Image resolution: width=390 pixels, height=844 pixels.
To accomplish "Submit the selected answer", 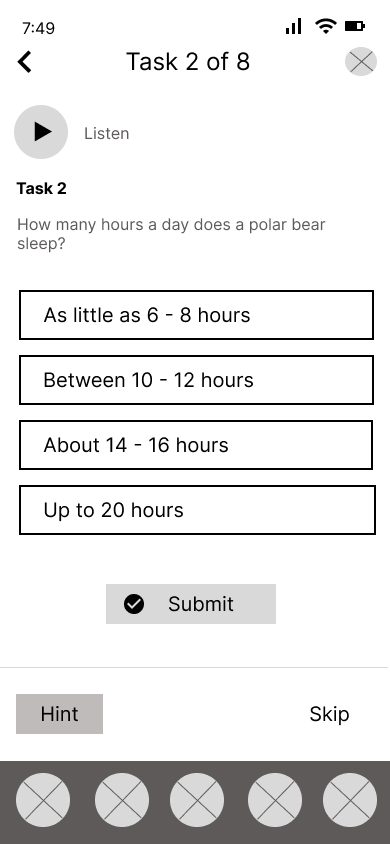I will [191, 604].
